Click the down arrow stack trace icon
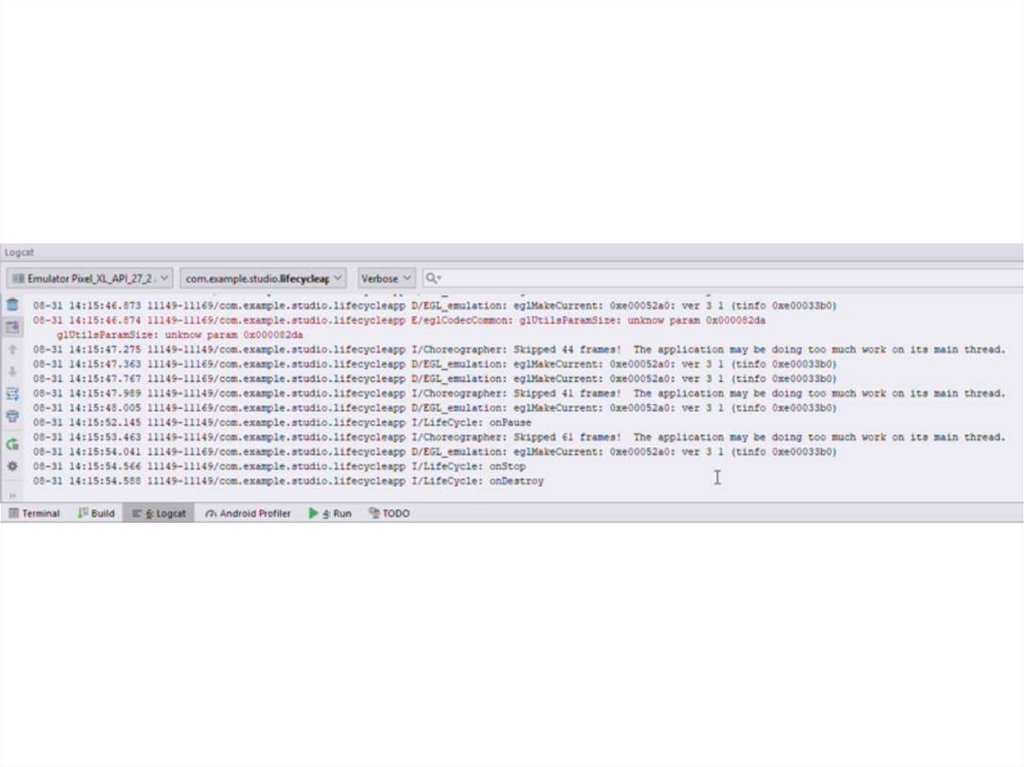The height and width of the screenshot is (767, 1024). 12,372
